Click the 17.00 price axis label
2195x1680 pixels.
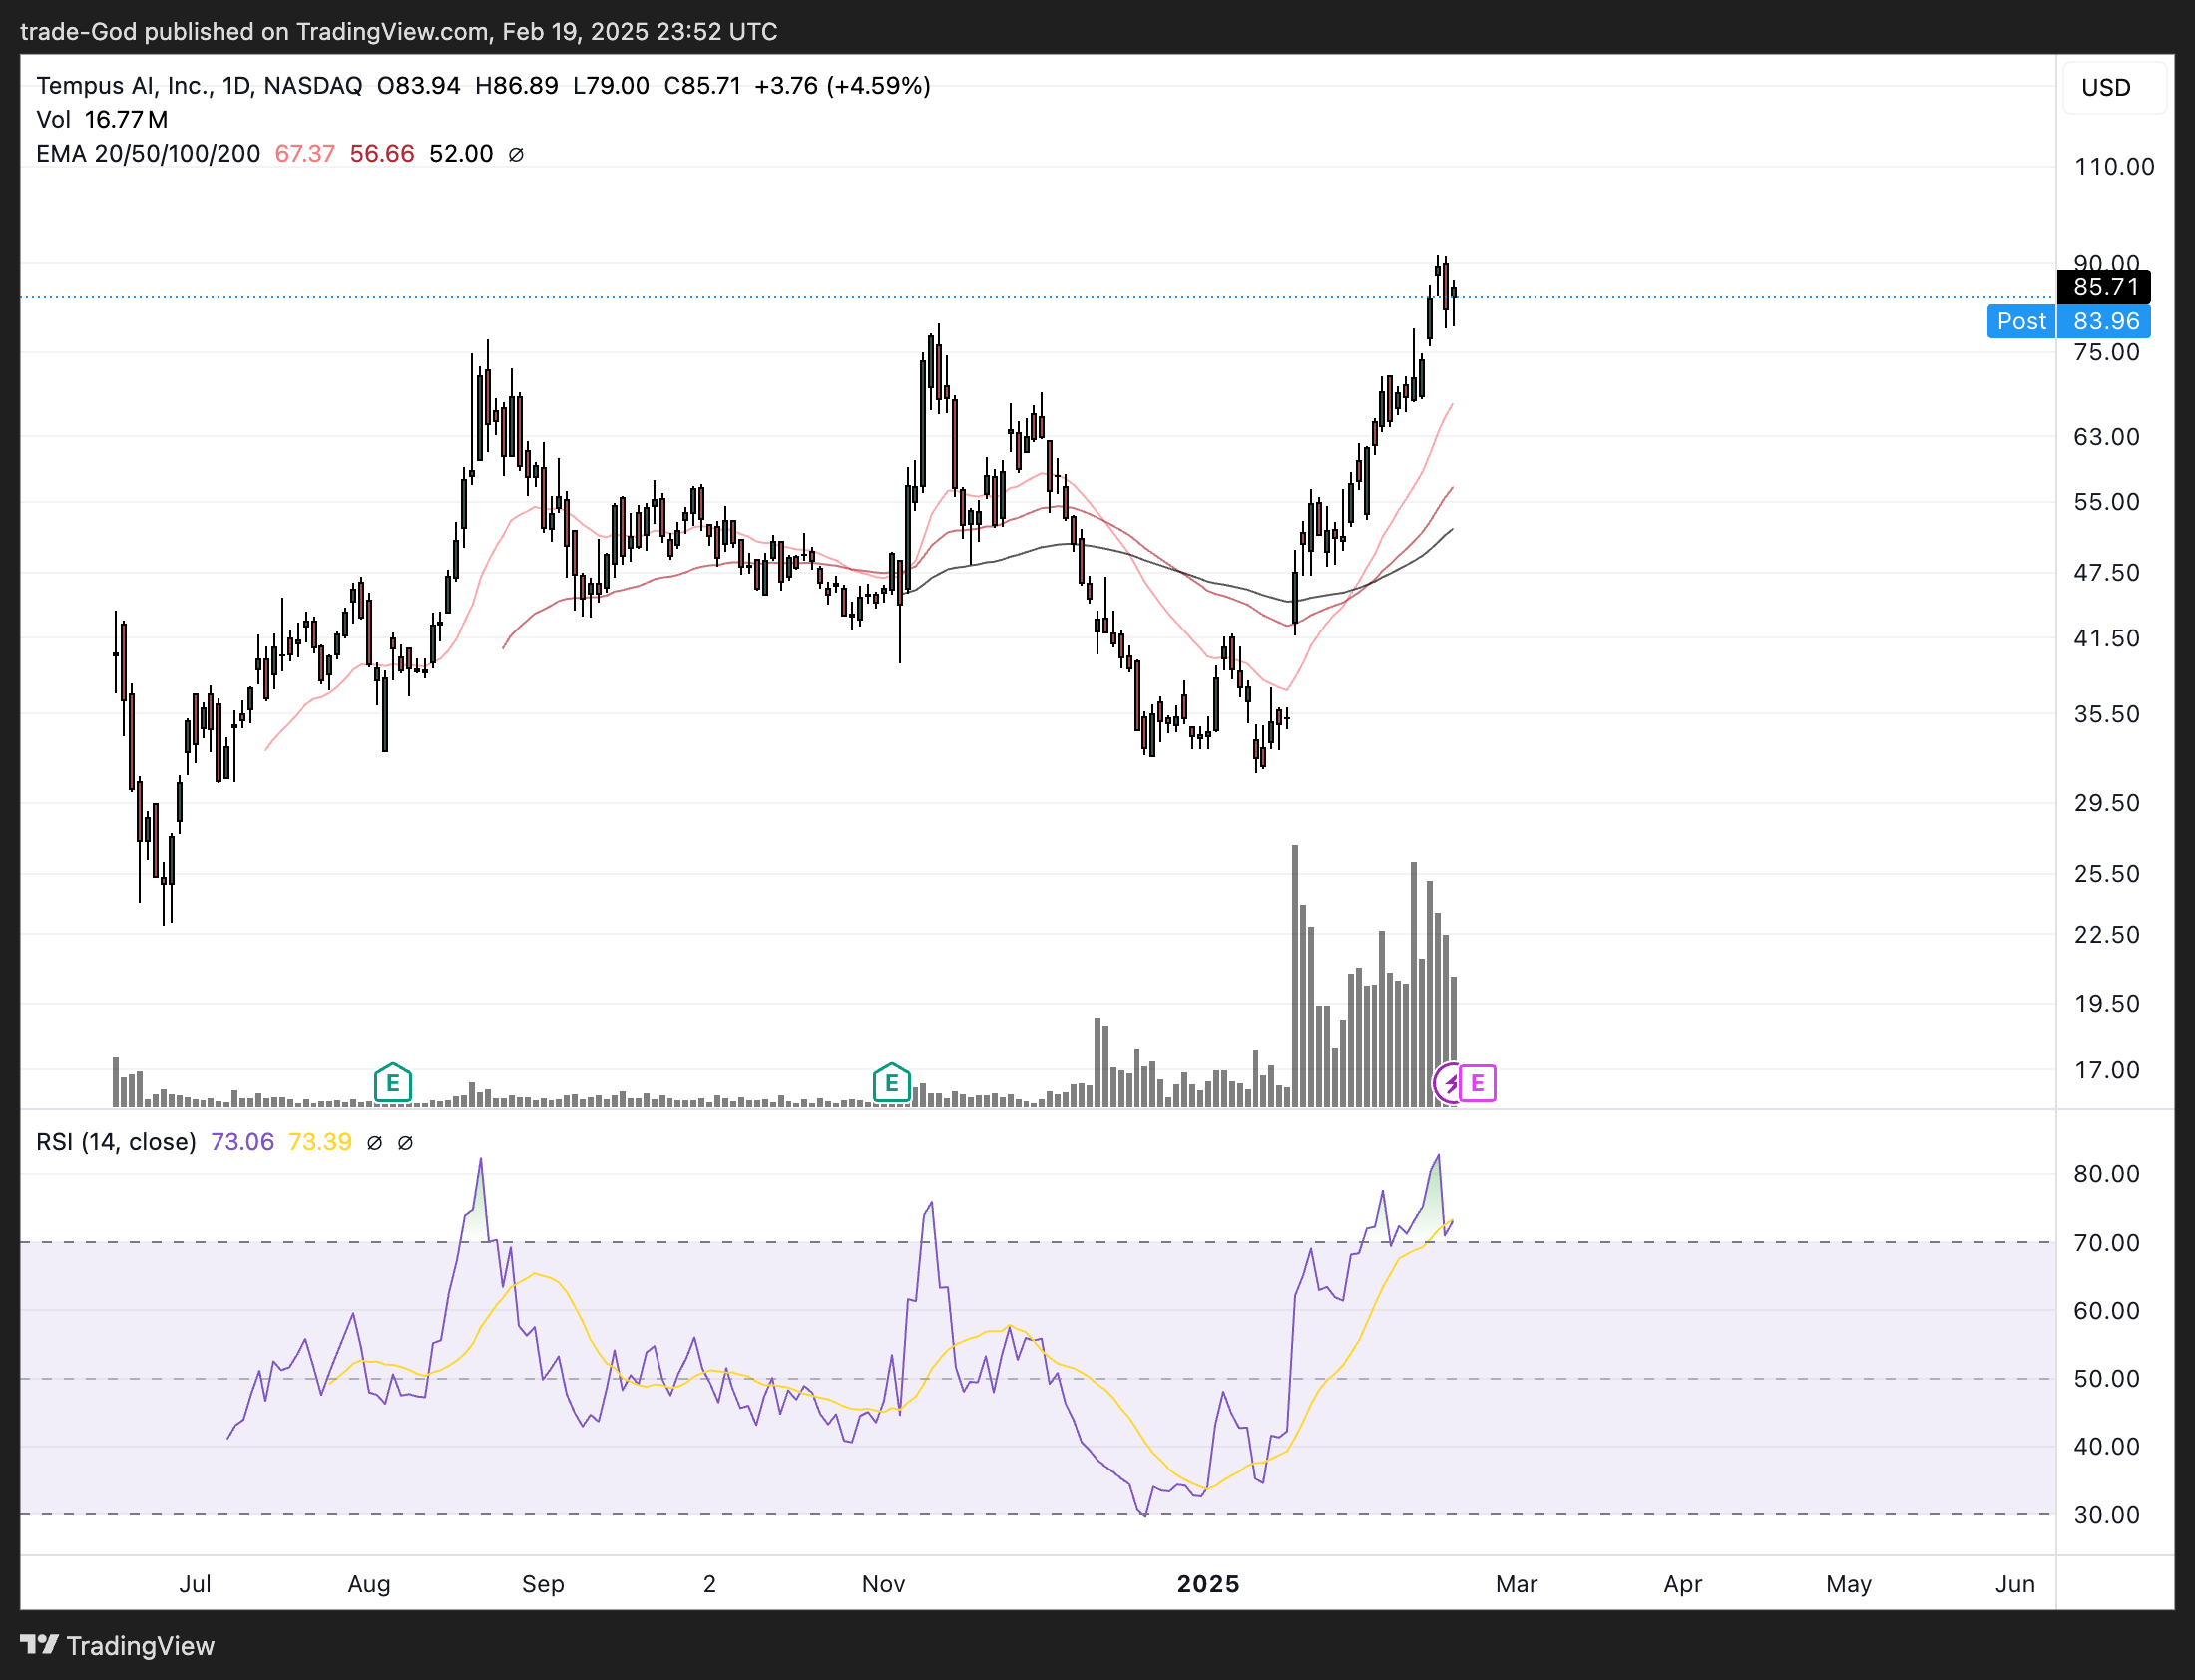(2107, 1071)
